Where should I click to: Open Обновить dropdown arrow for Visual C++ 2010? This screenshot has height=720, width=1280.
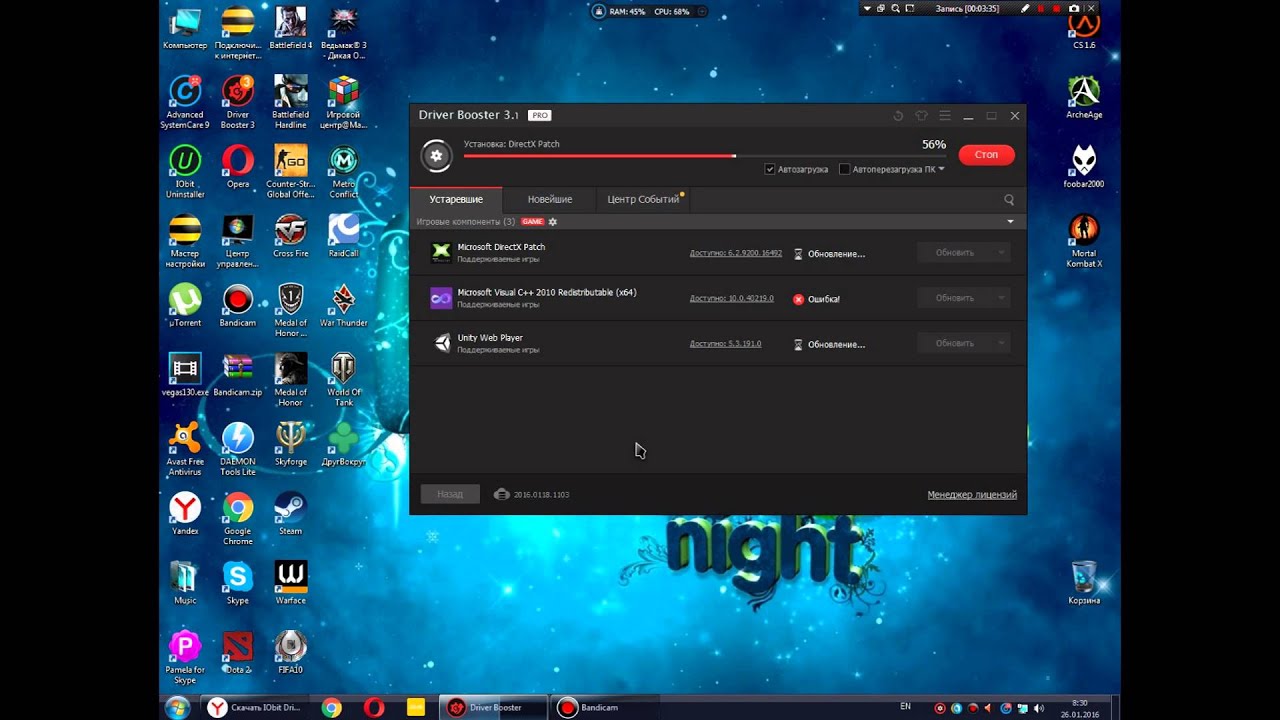click(1001, 298)
